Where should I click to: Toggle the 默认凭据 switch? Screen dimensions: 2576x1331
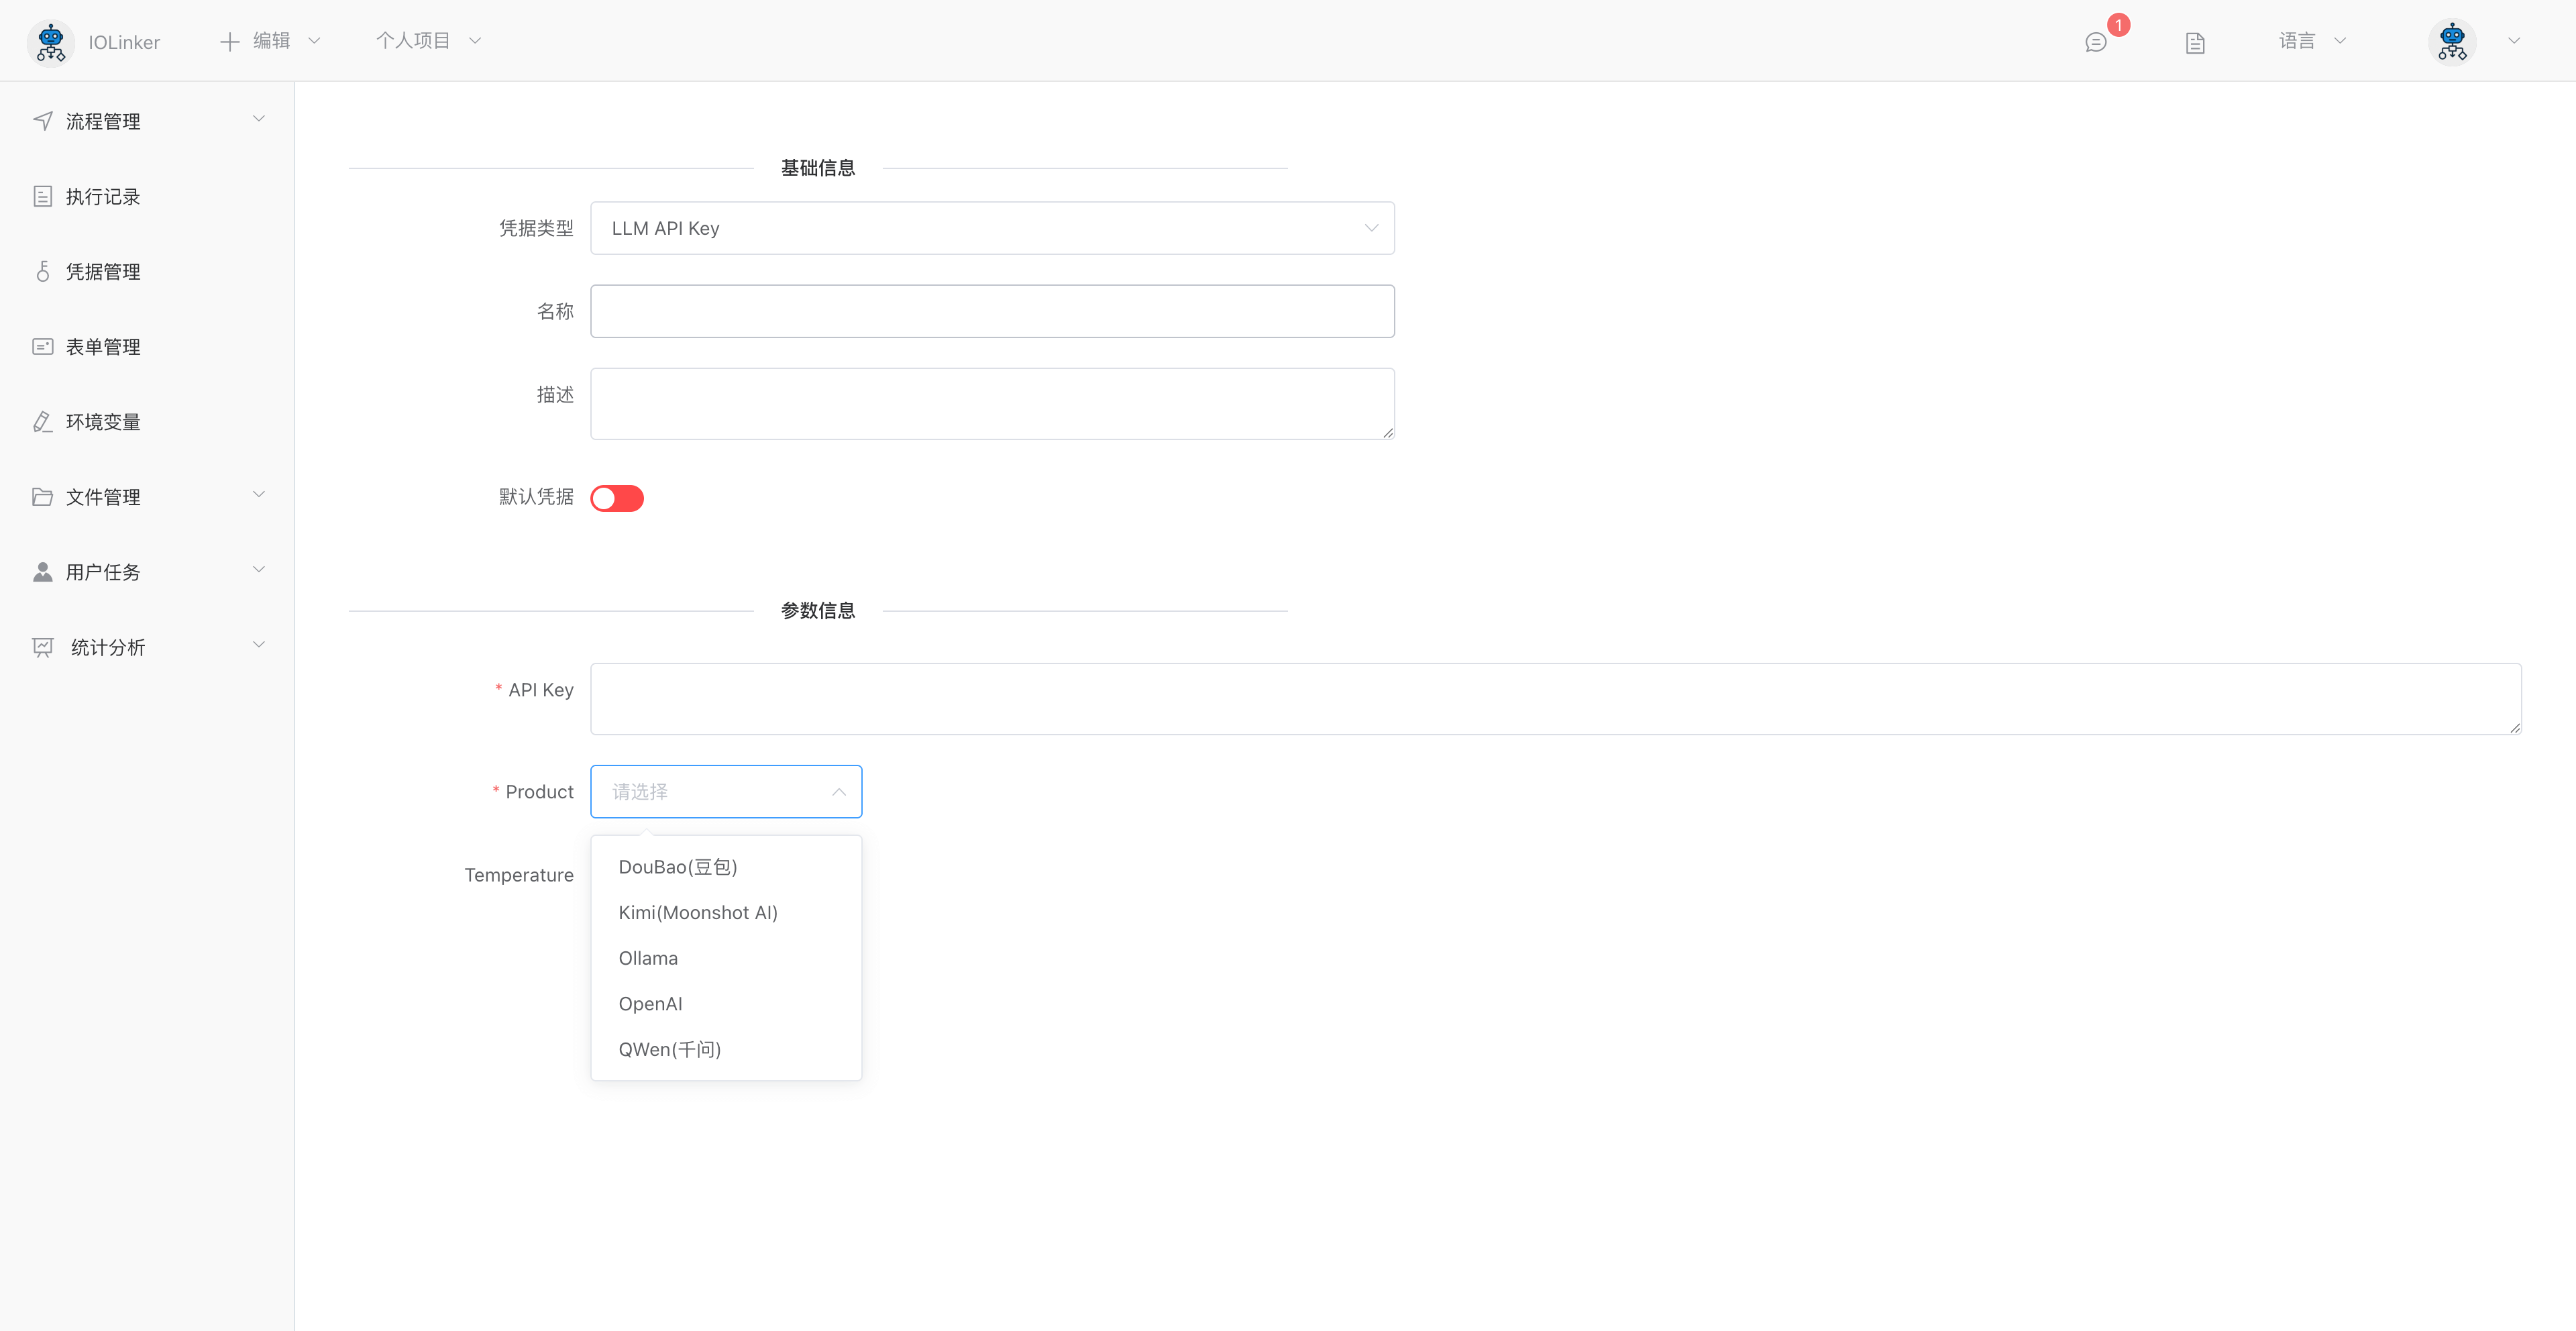pos(617,498)
